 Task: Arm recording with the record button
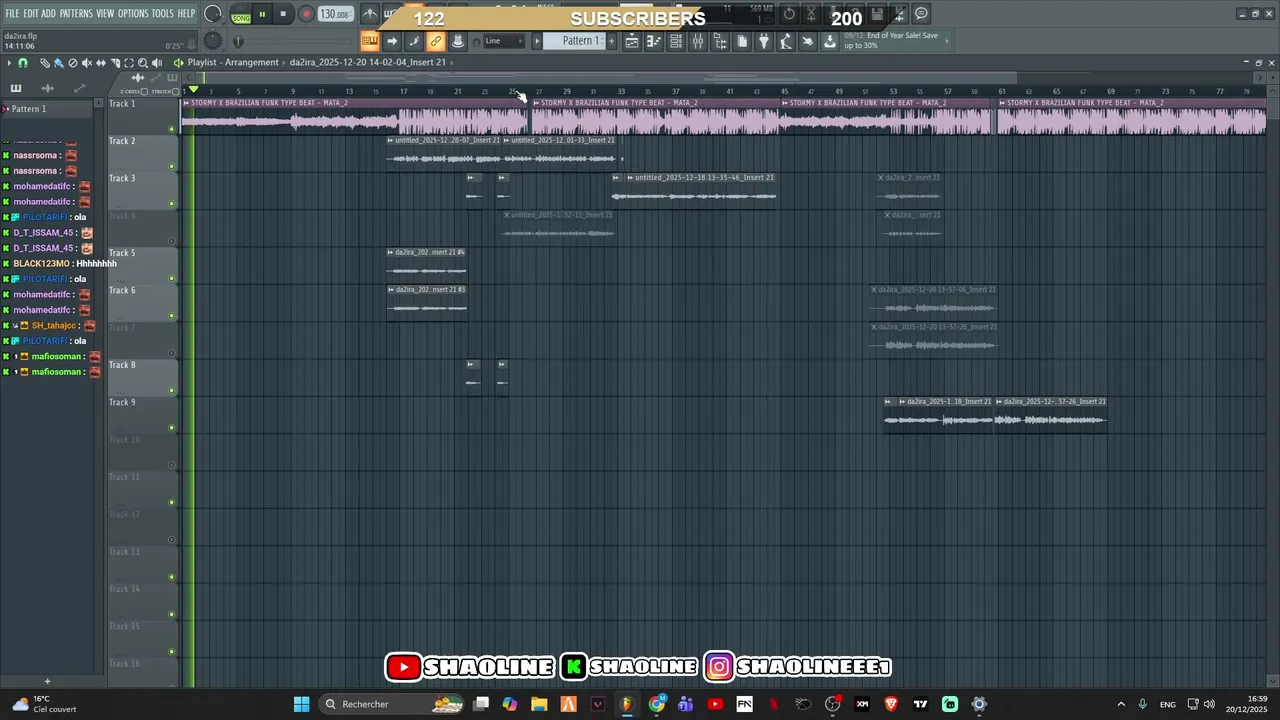(x=307, y=14)
